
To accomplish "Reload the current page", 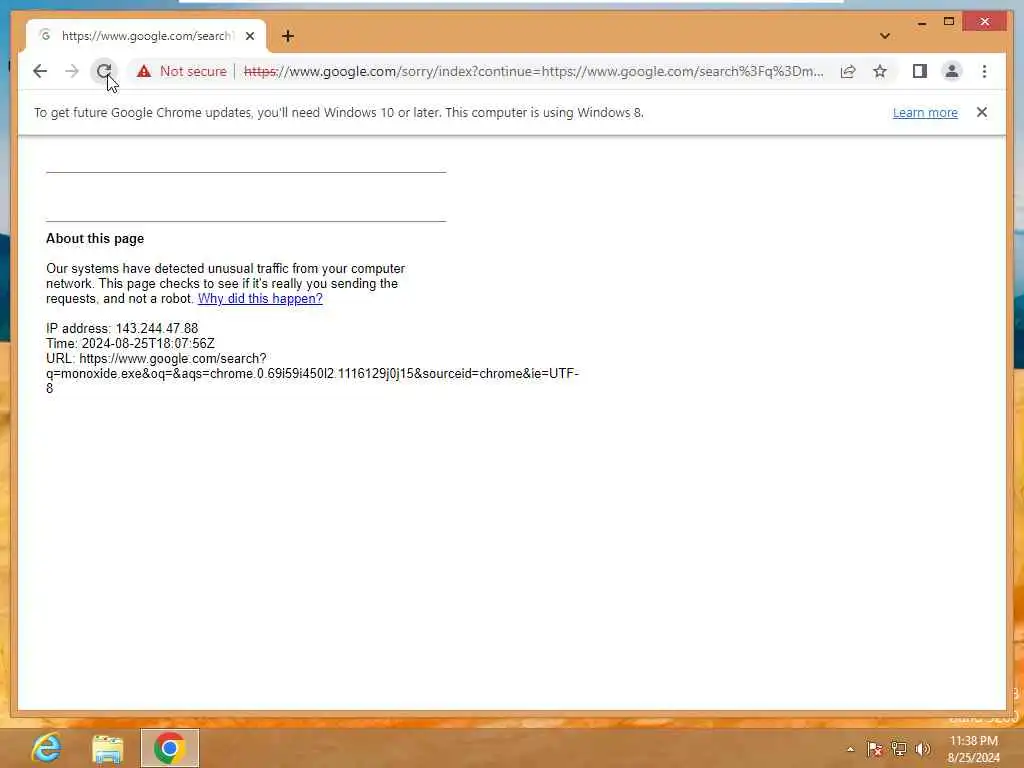I will pos(103,71).
